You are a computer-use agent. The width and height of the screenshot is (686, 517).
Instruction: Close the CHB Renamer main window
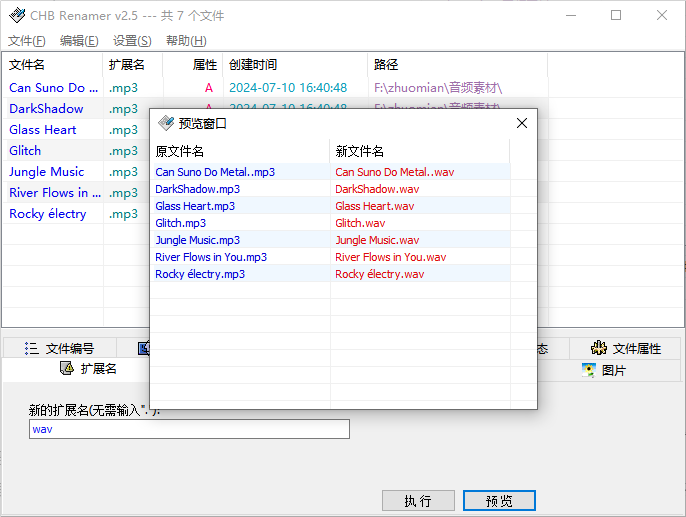pos(662,15)
